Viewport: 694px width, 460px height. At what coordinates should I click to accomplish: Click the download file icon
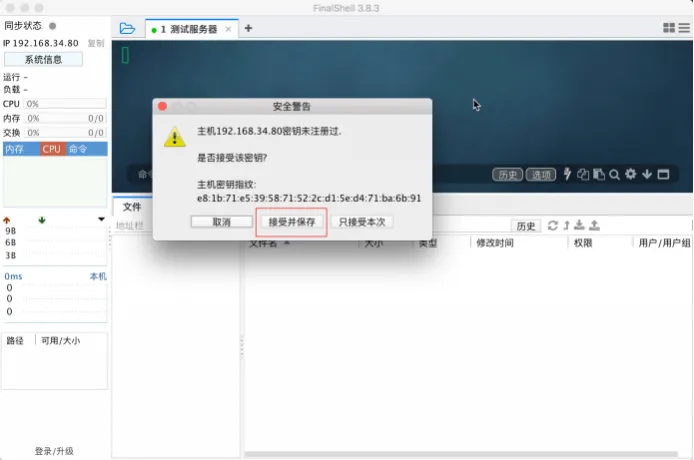(579, 225)
